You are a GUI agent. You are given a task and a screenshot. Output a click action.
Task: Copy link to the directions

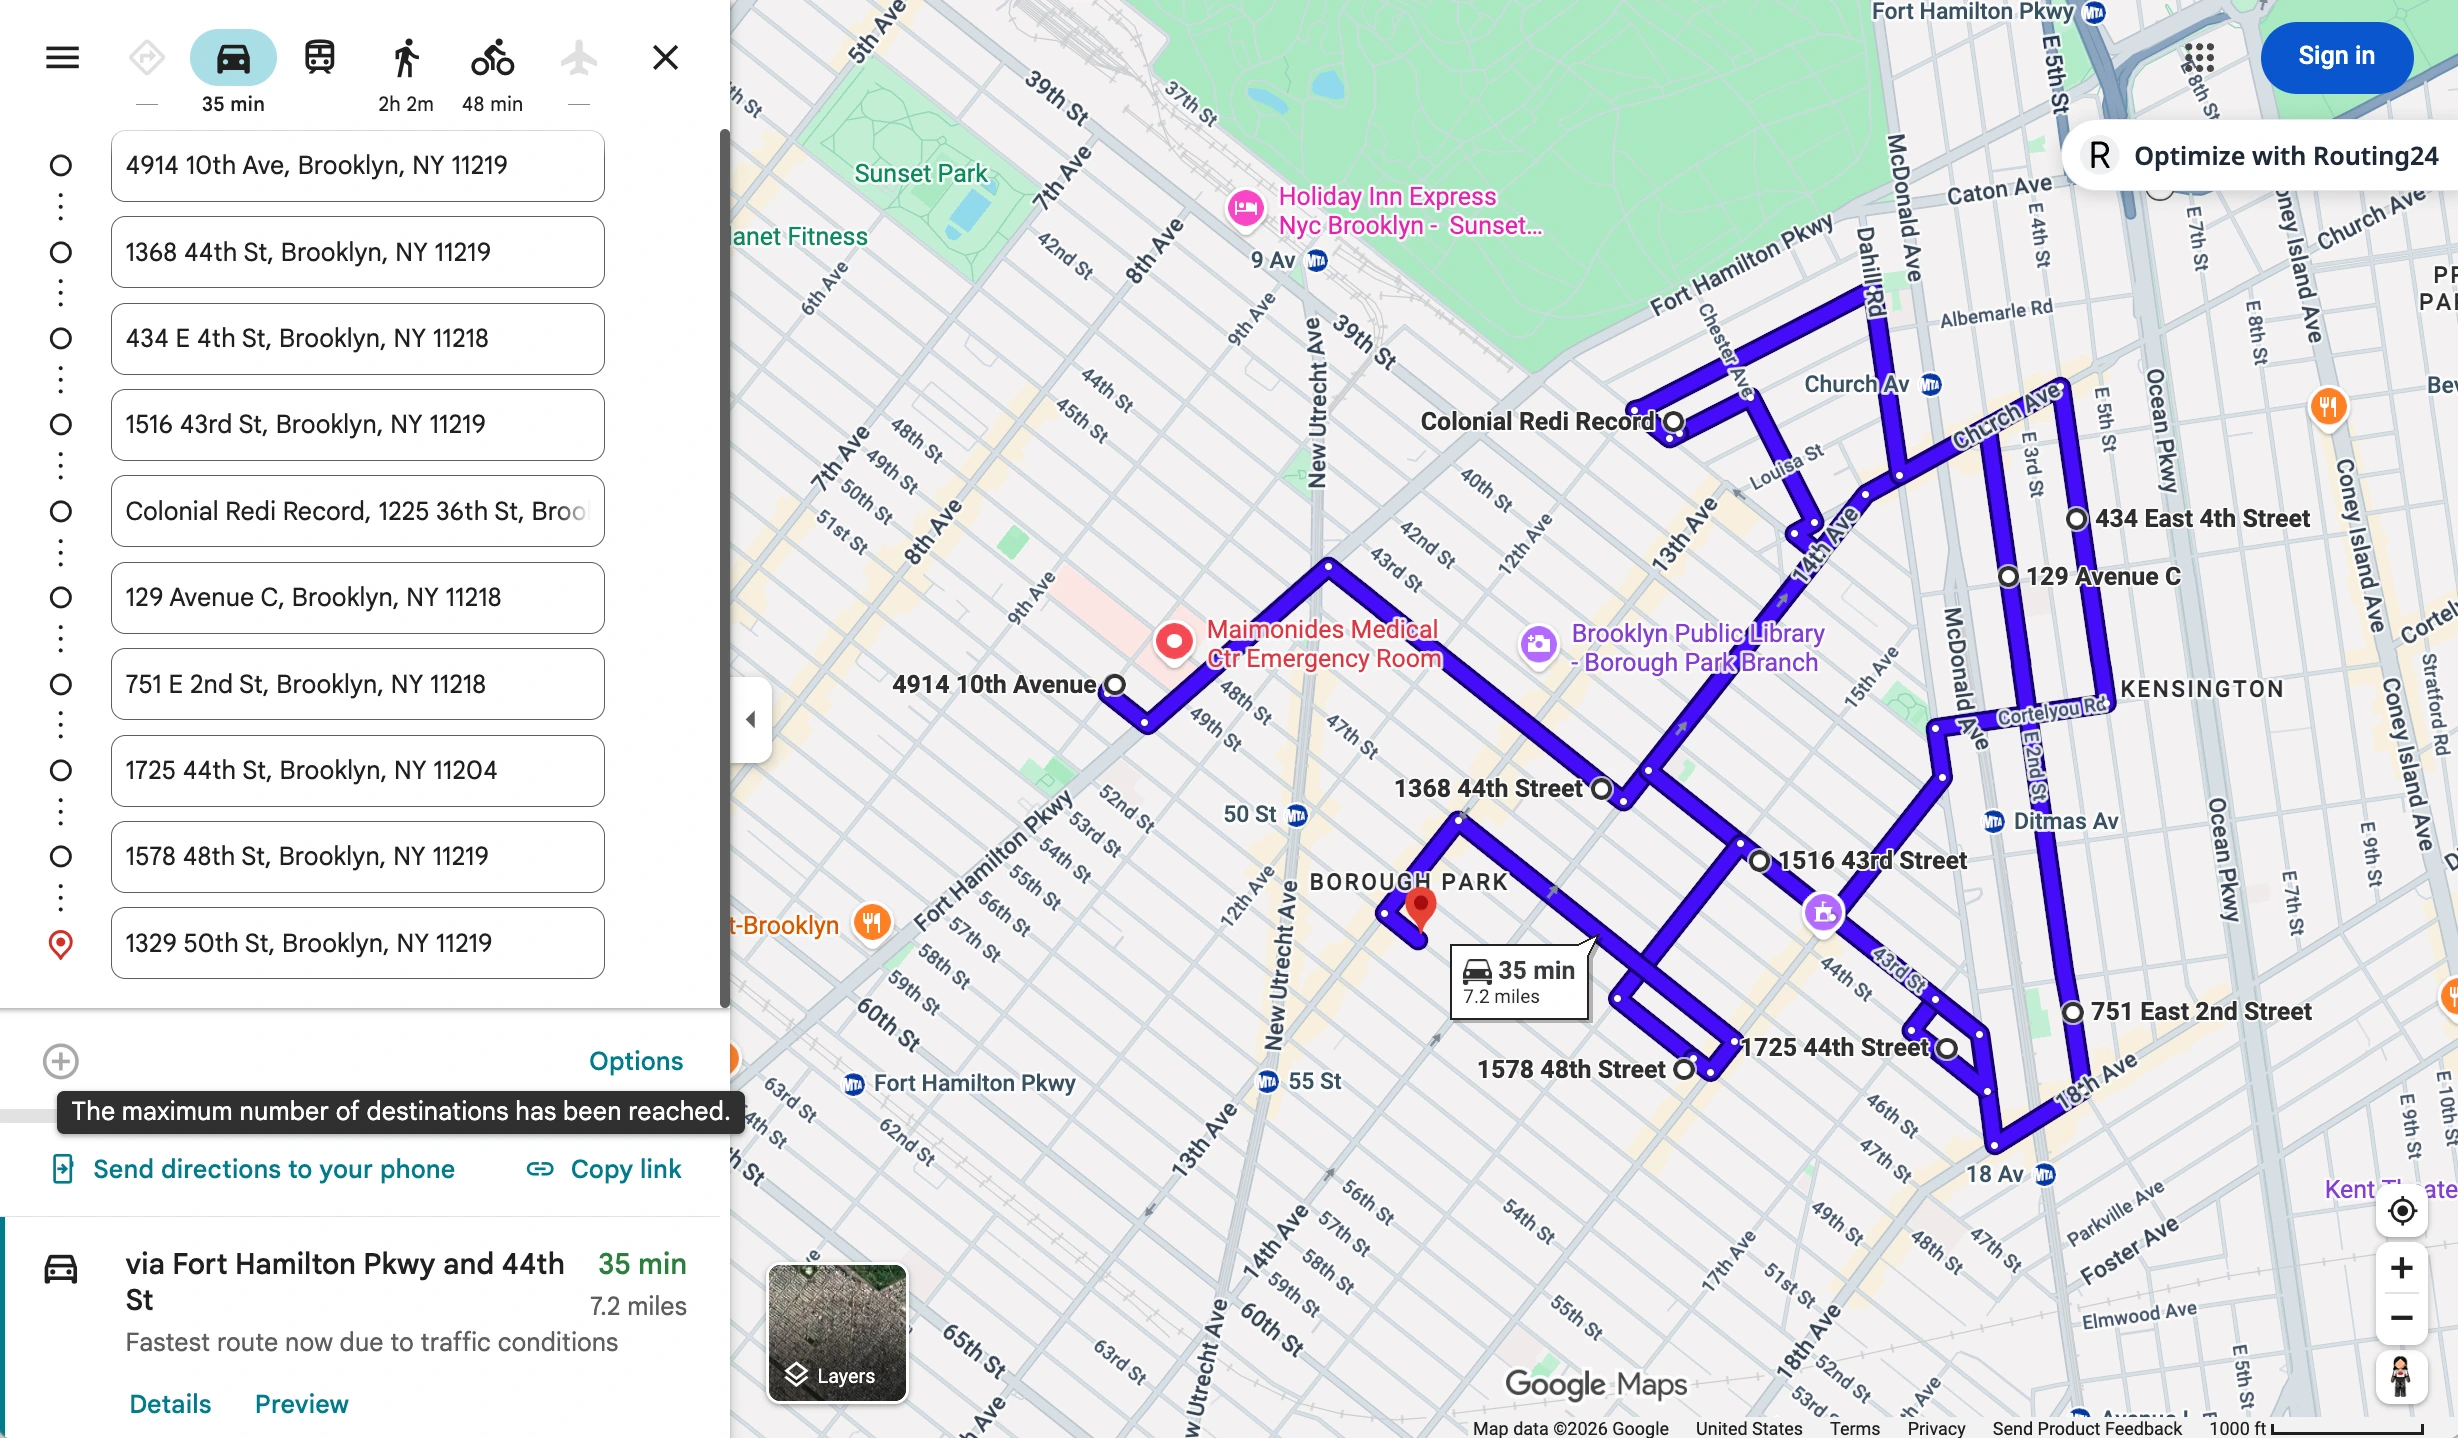point(604,1169)
